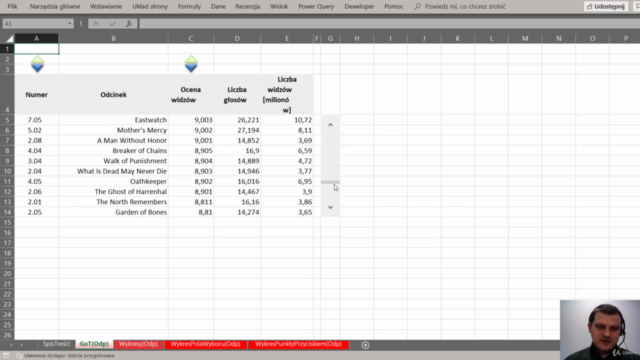Viewport: 640px width, 360px height.
Task: Select column H header
Action: click(357, 38)
